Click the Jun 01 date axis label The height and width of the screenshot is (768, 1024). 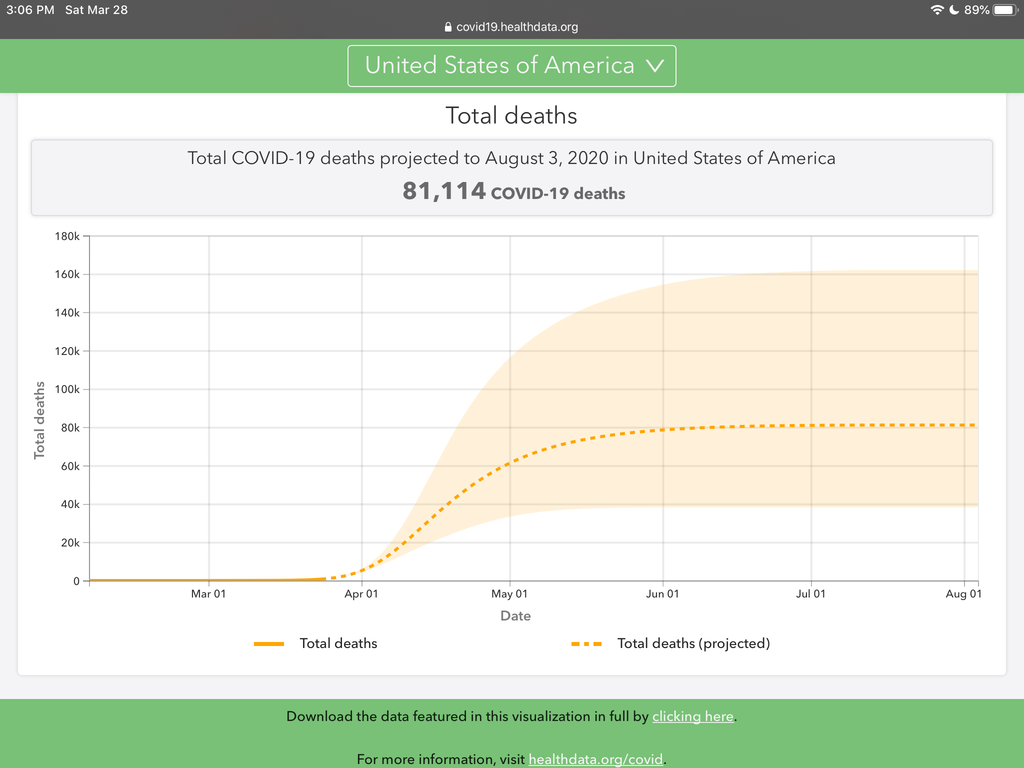[662, 594]
